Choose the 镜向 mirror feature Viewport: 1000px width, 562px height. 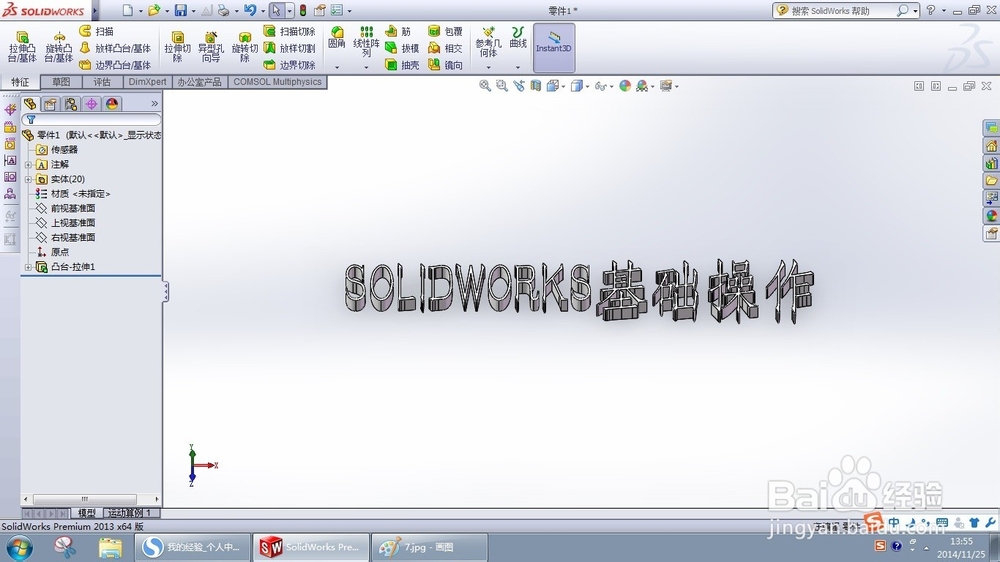tap(445, 64)
